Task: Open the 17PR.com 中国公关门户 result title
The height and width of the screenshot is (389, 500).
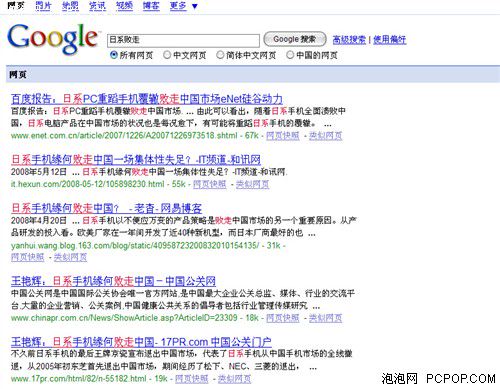Action: click(x=141, y=342)
